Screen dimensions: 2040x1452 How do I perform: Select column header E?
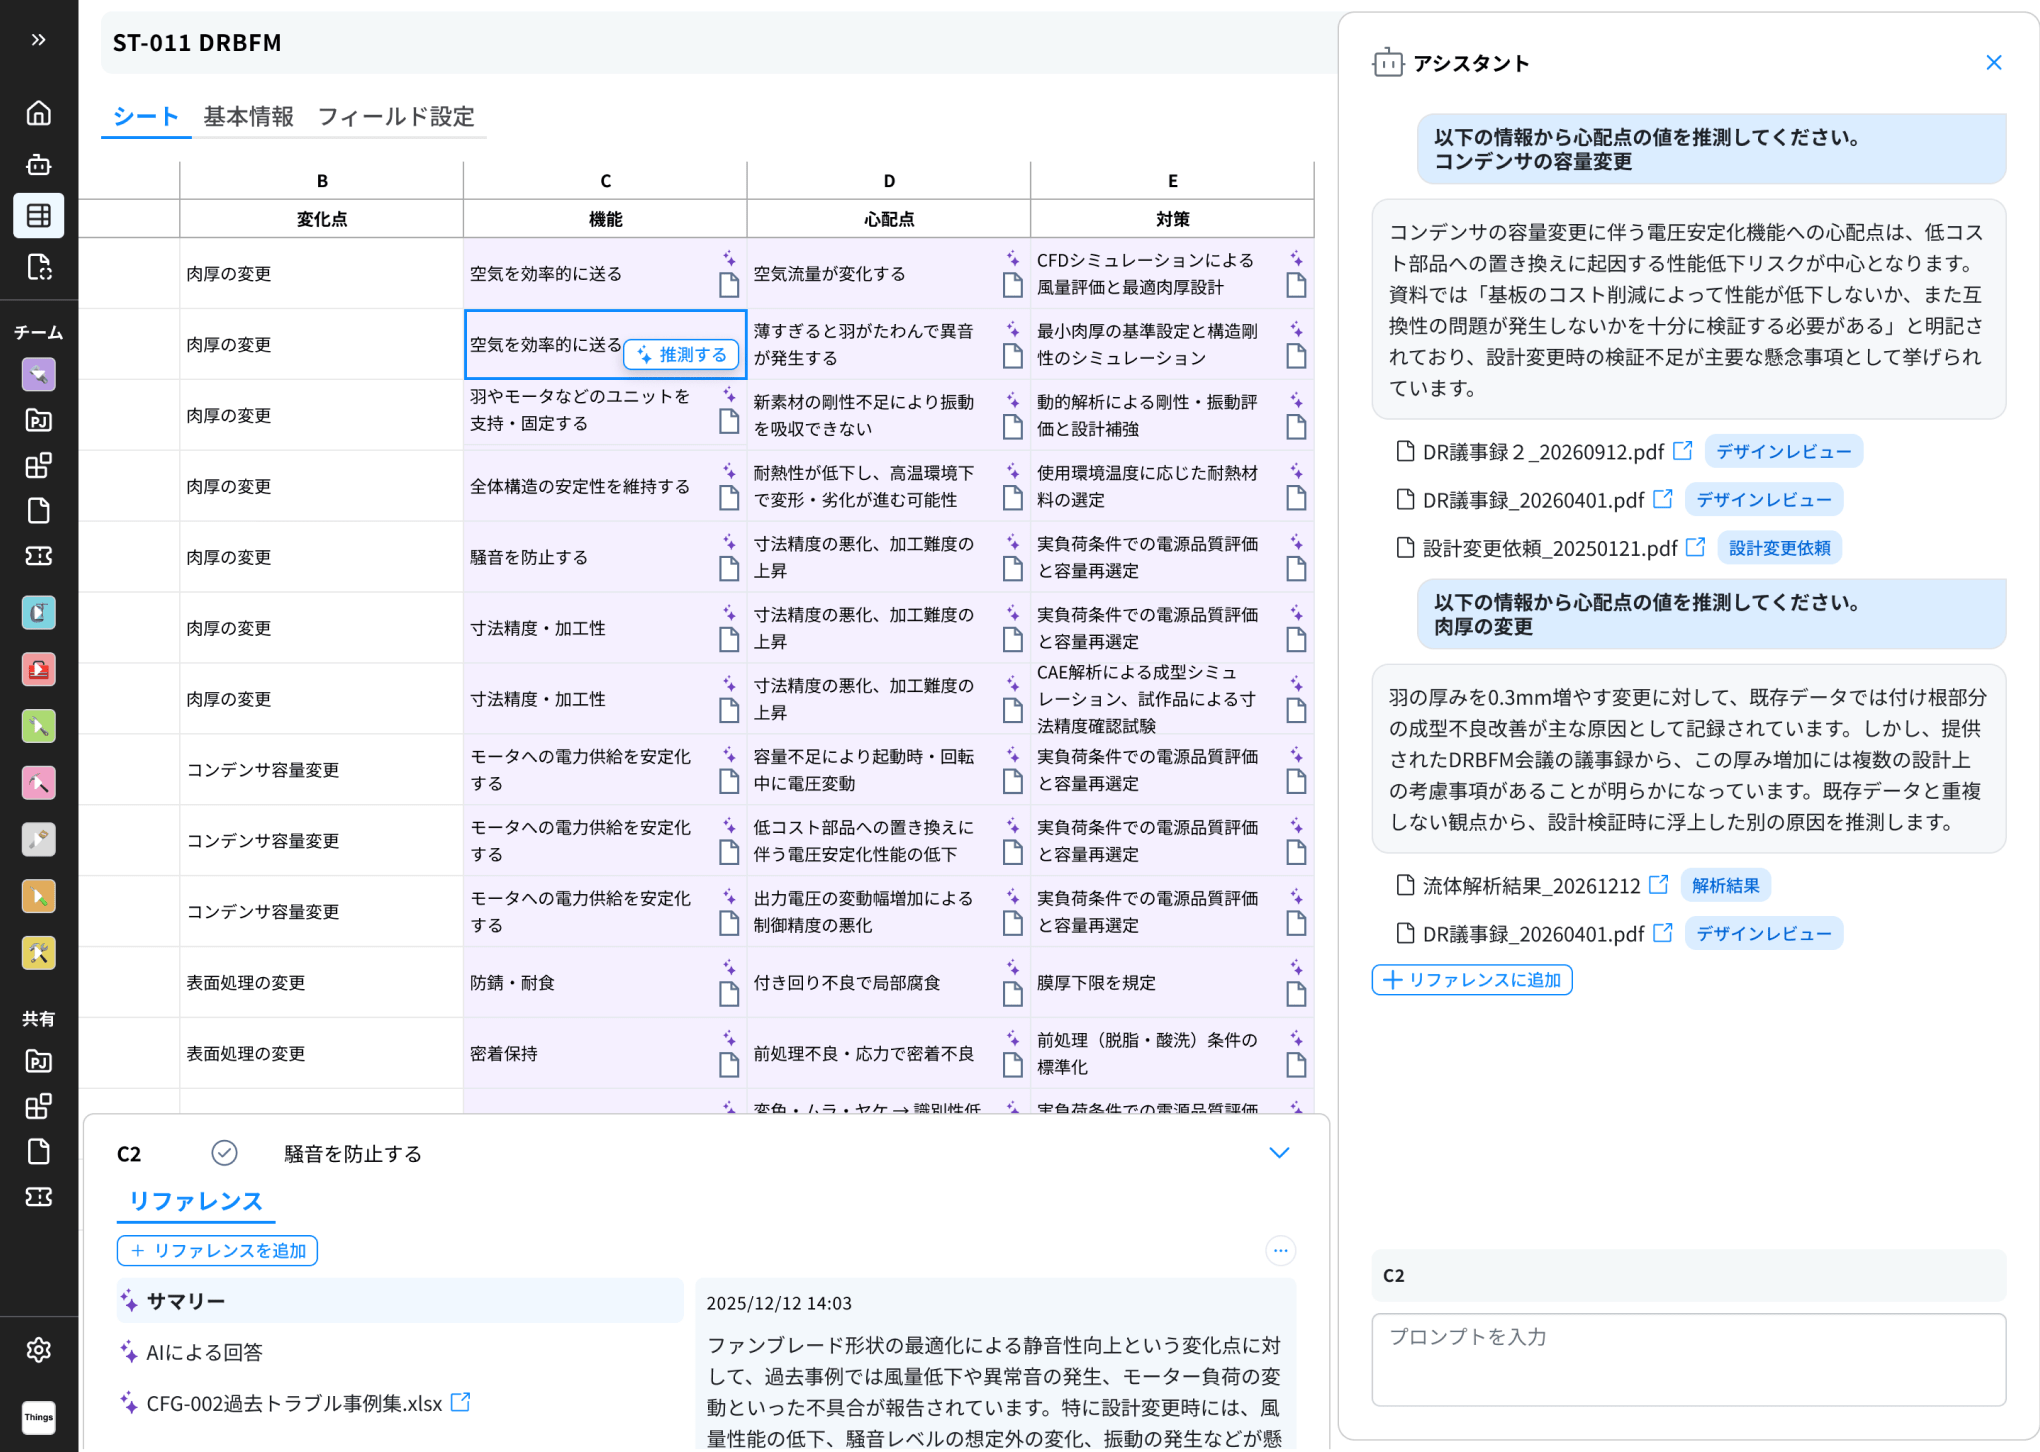(x=1172, y=181)
